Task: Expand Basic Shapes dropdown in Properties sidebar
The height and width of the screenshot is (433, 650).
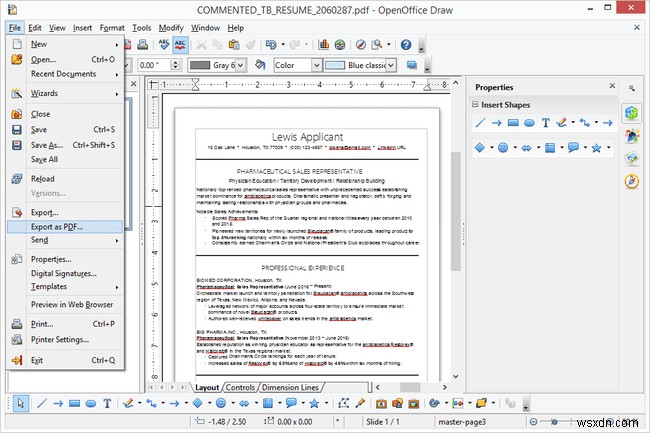Action: [492, 148]
